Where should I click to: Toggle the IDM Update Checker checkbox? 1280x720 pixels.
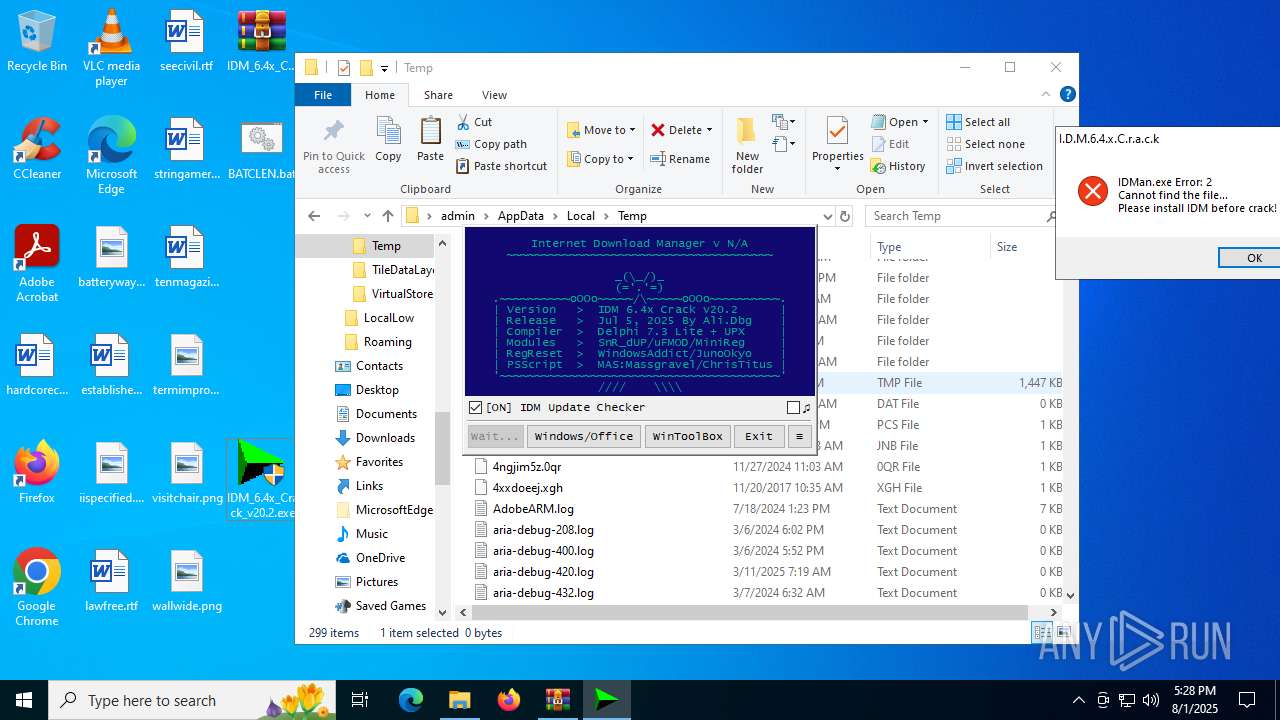[476, 407]
